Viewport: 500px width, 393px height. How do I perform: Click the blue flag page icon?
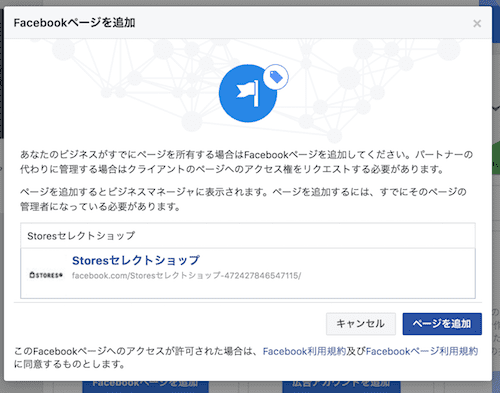pos(247,94)
